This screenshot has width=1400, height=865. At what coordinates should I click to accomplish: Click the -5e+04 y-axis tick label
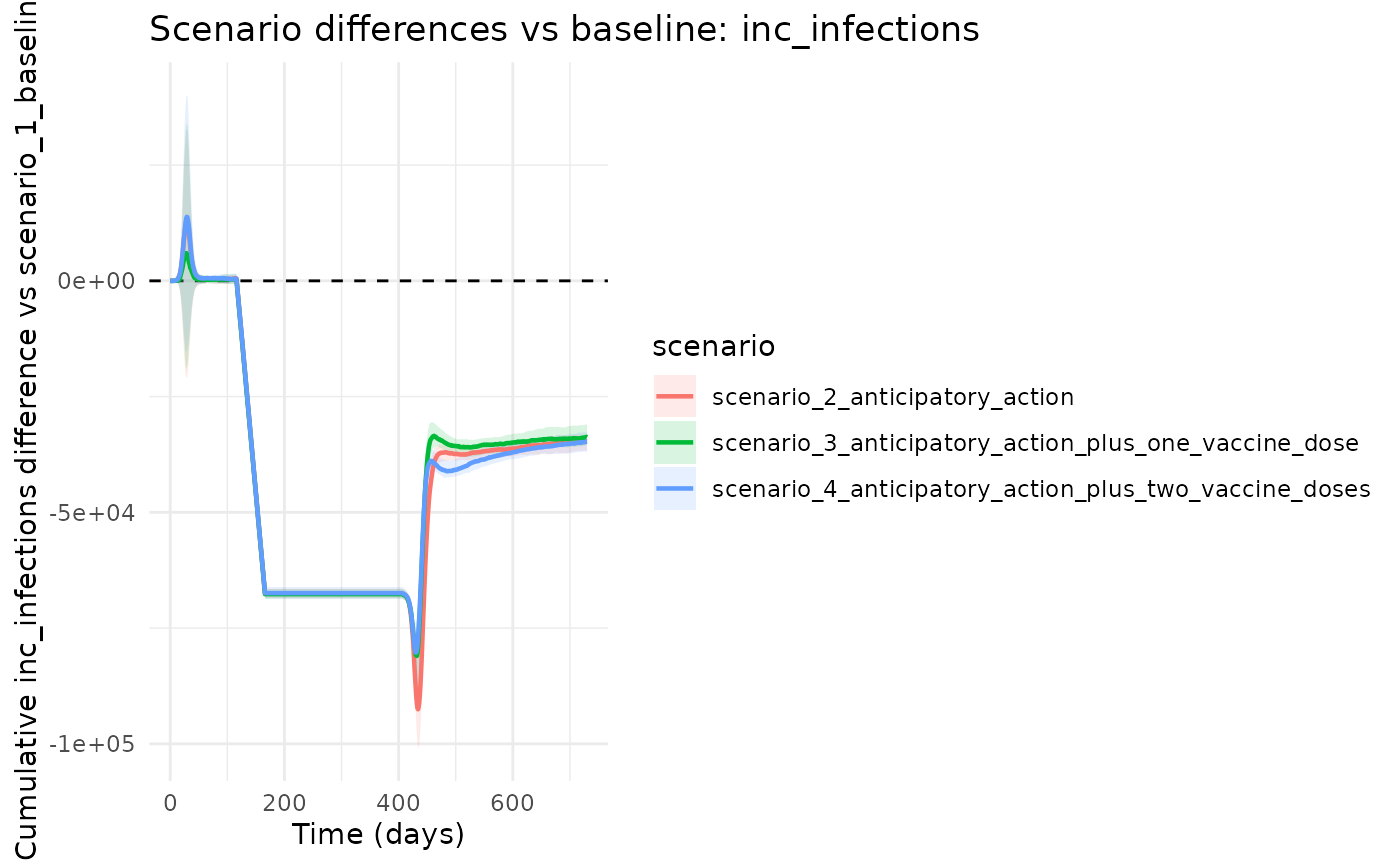click(93, 513)
